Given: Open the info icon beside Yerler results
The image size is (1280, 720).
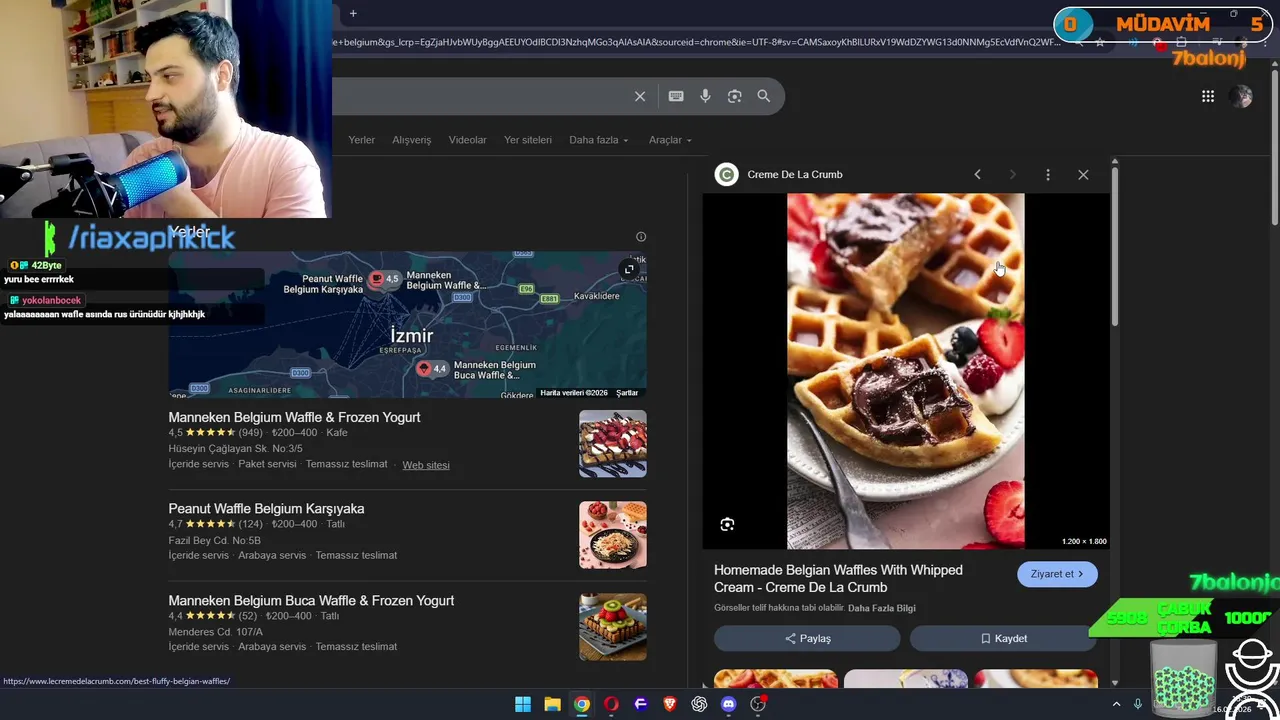Looking at the screenshot, I should (x=641, y=237).
